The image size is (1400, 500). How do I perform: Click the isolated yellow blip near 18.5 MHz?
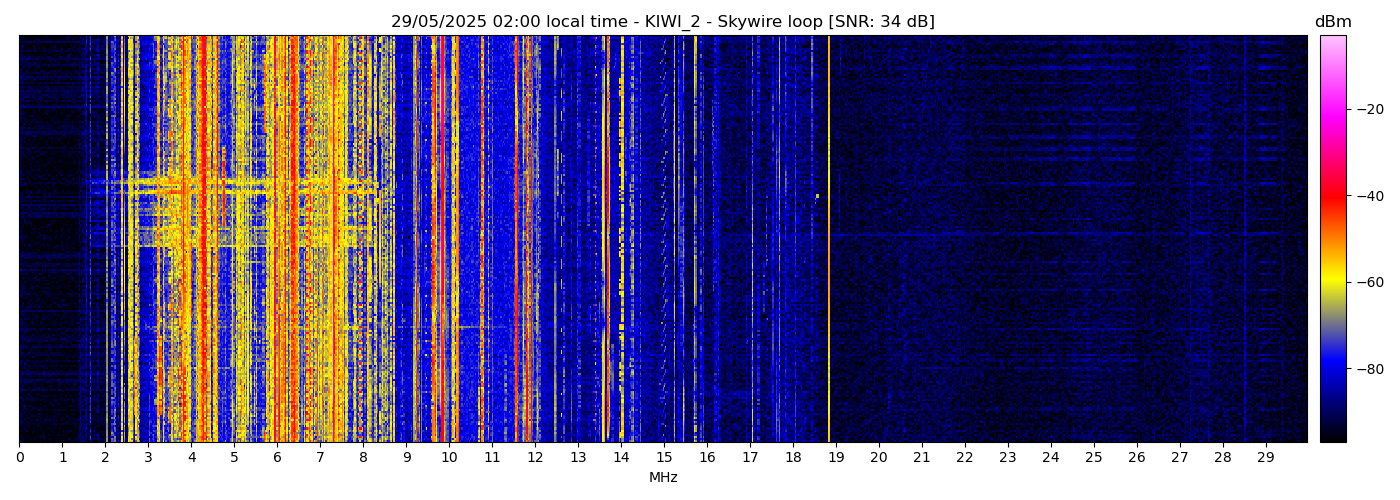click(817, 196)
